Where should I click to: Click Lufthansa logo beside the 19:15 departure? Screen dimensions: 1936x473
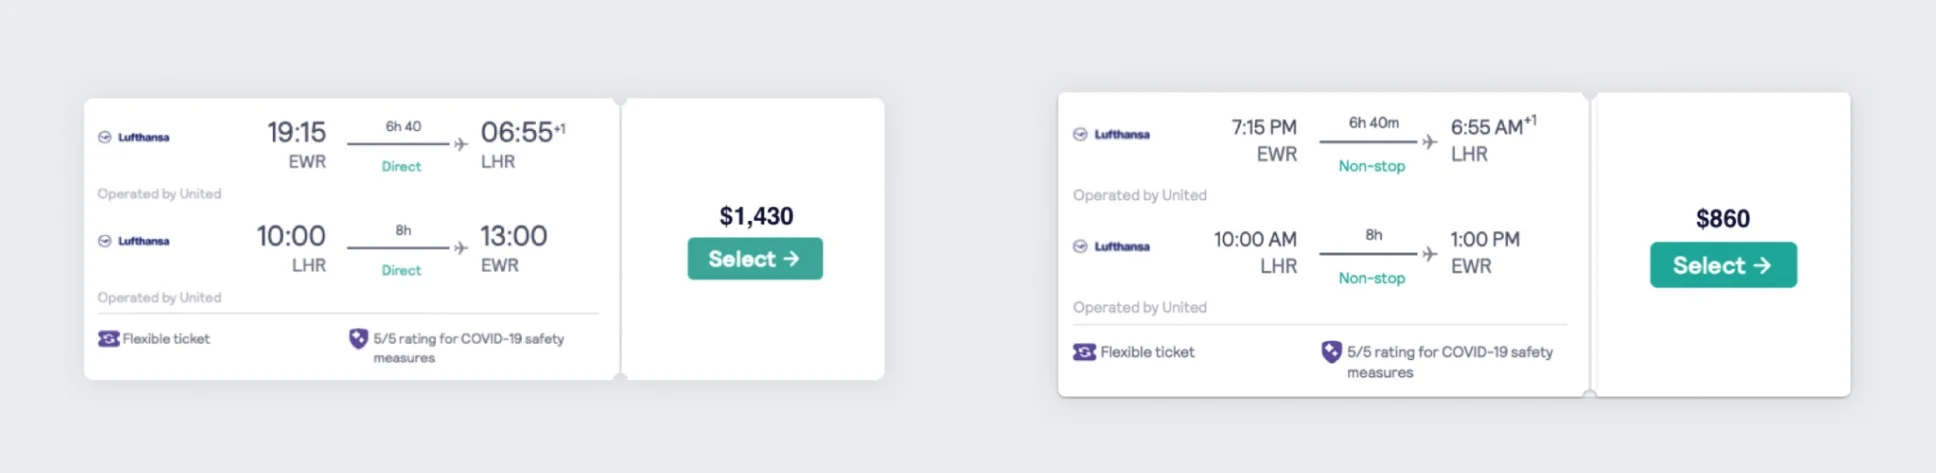134,137
